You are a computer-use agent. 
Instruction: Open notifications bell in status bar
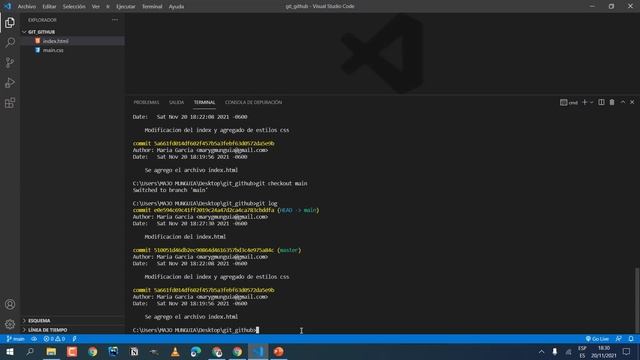pyautogui.click(x=631, y=339)
